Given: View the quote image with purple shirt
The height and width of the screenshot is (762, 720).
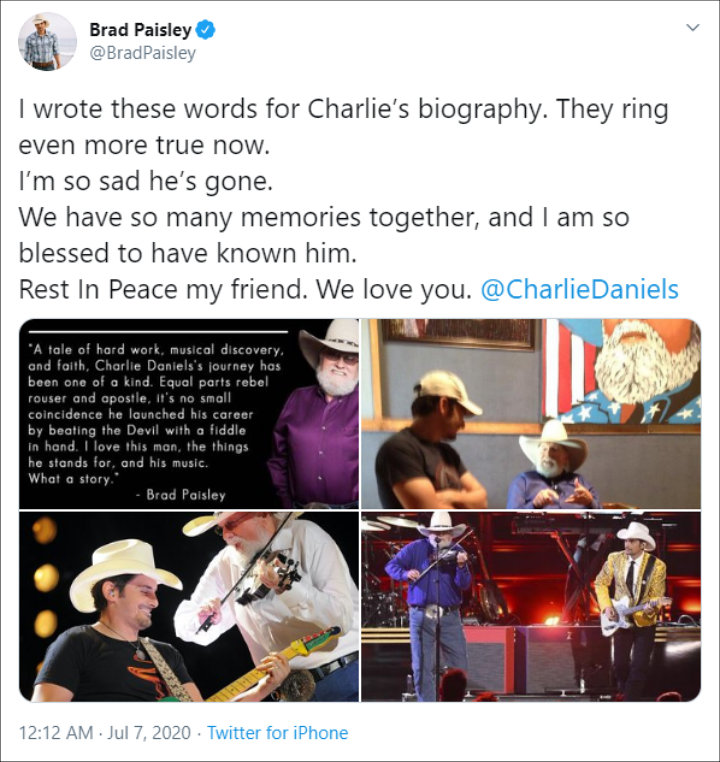Looking at the screenshot, I should pos(189,414).
